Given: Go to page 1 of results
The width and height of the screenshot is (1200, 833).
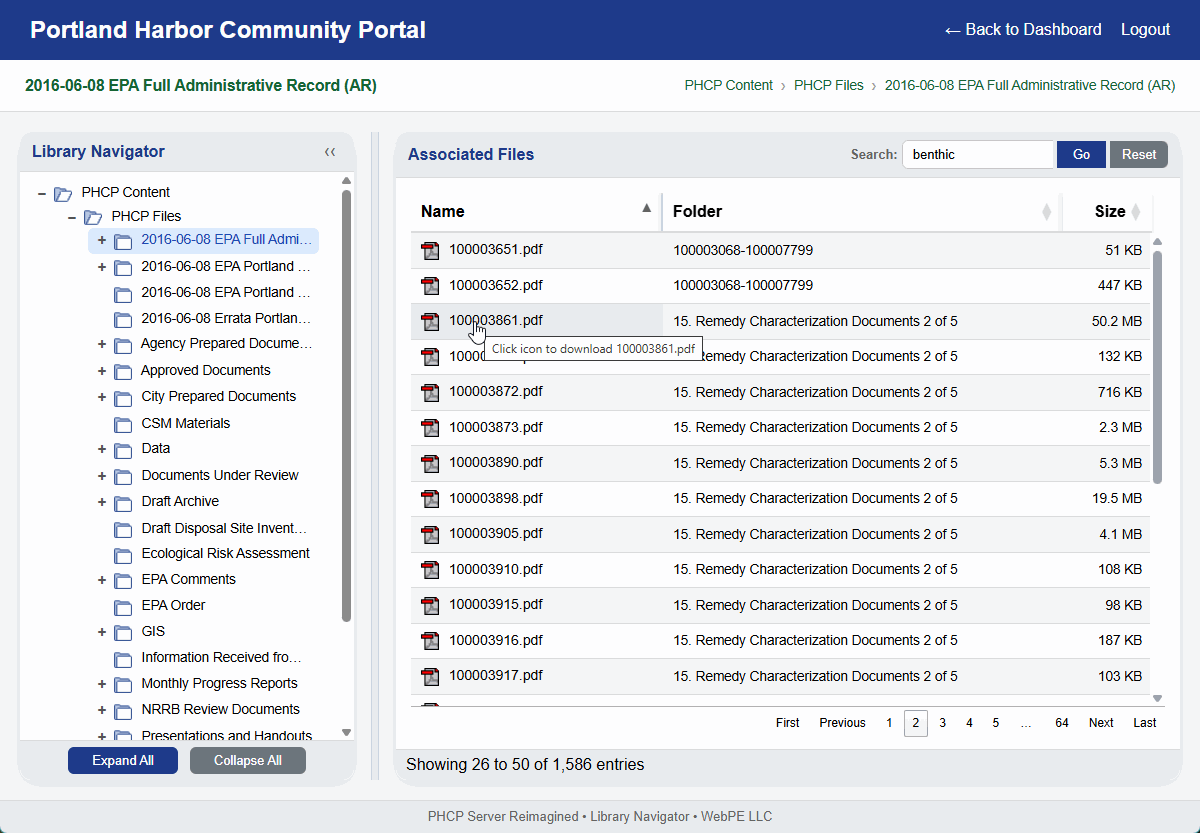Looking at the screenshot, I should 889,723.
